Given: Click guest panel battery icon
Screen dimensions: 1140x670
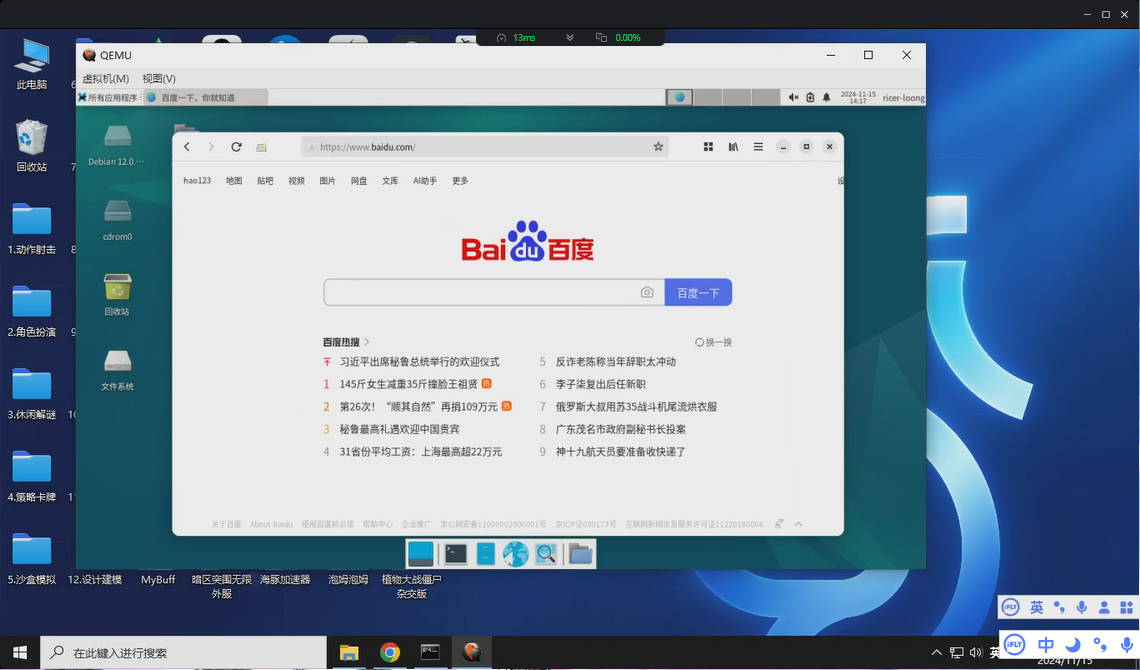Looking at the screenshot, I should tap(810, 97).
